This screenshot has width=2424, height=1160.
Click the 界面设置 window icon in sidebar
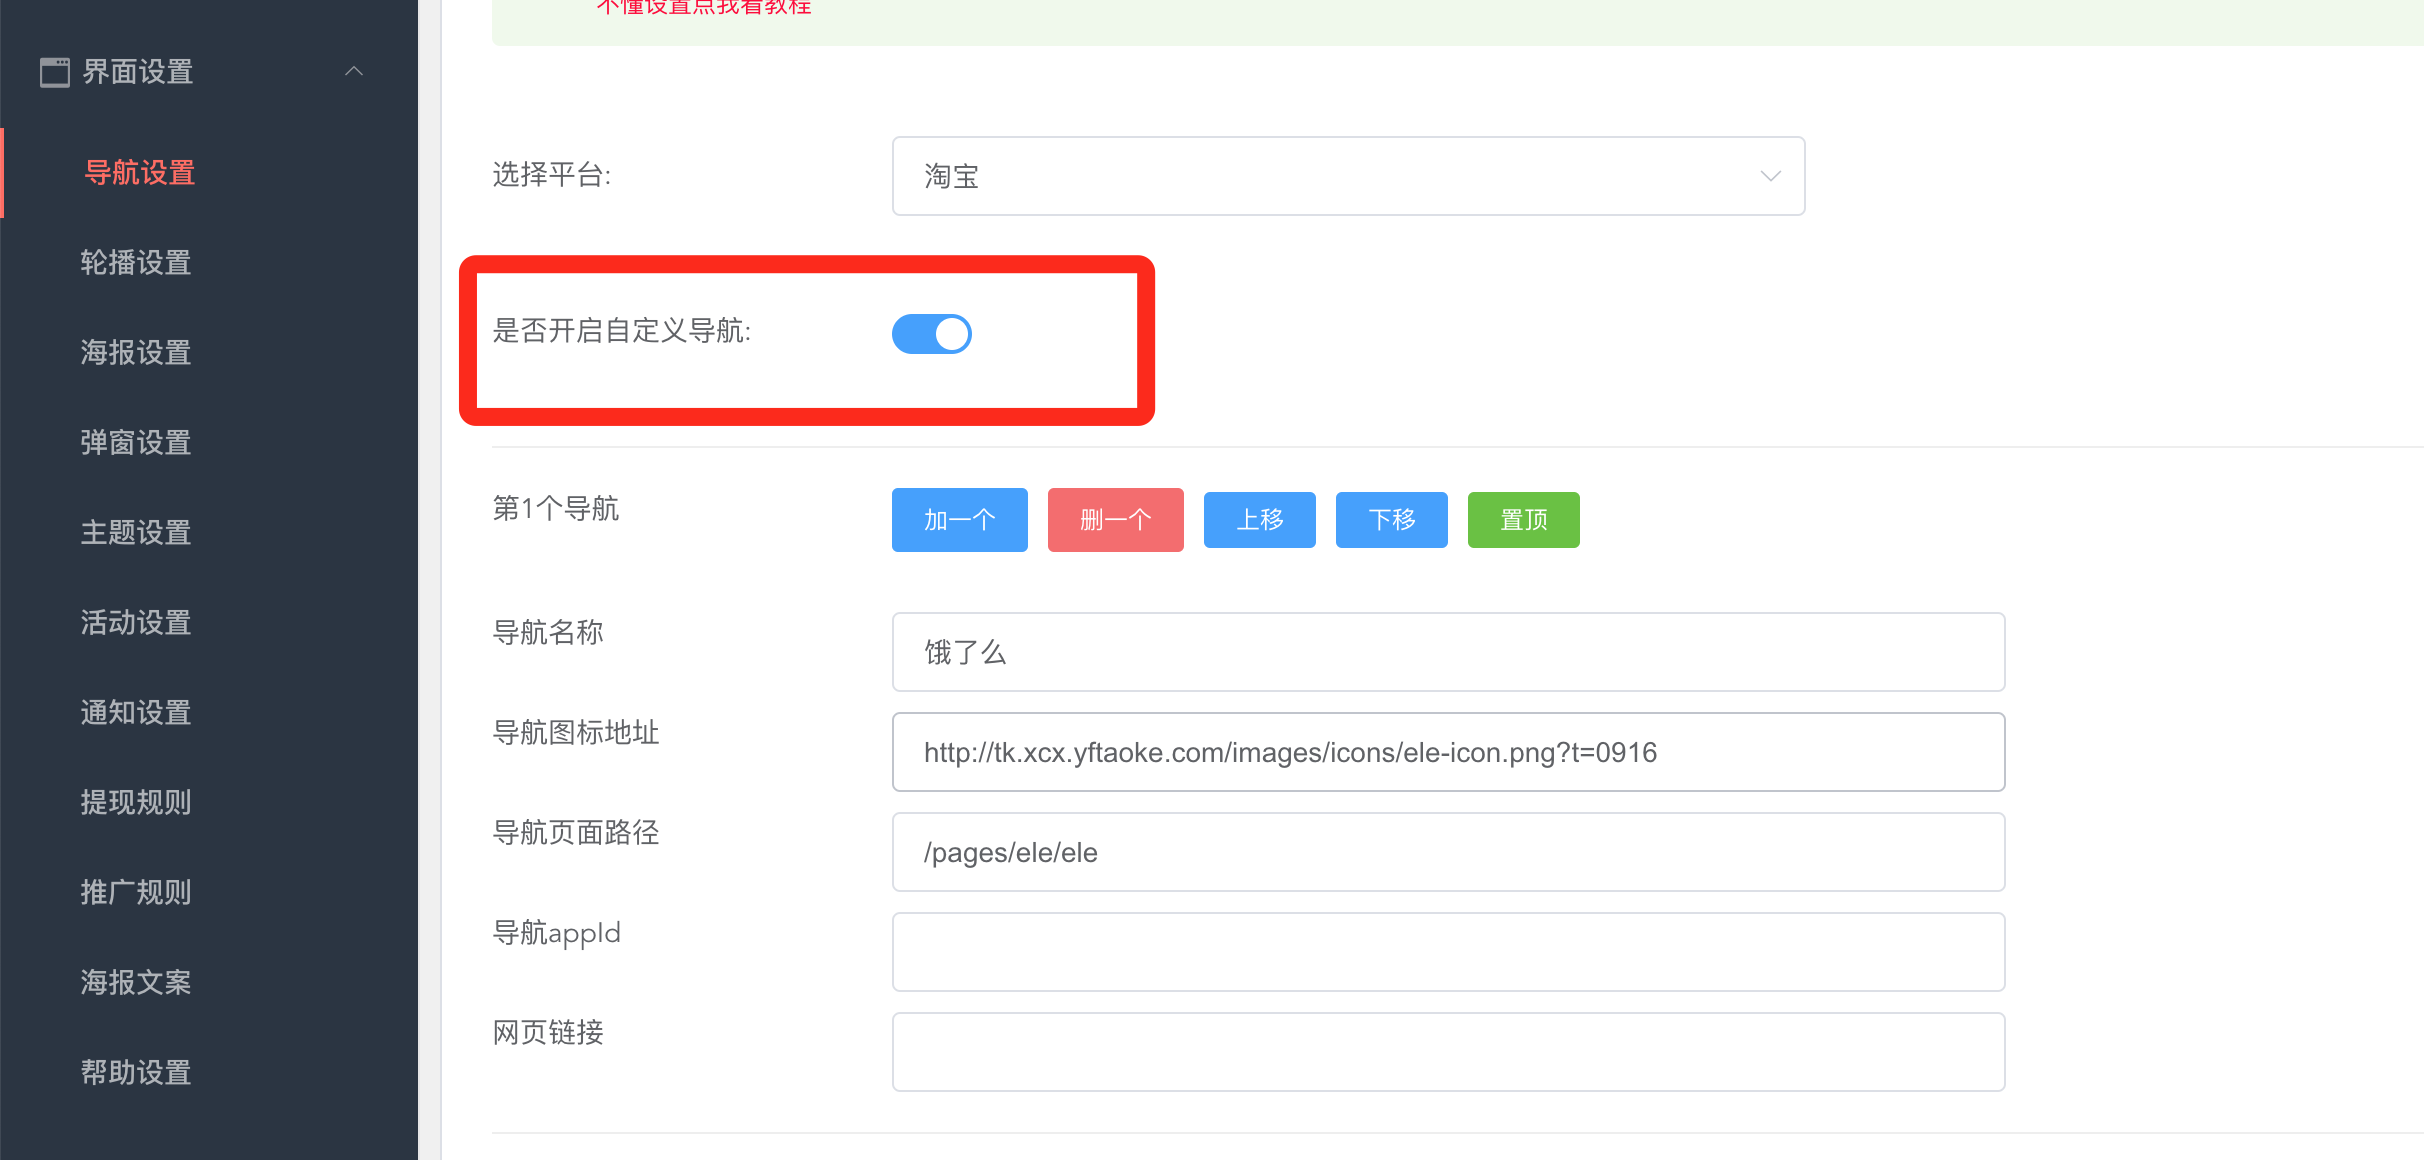coord(55,72)
